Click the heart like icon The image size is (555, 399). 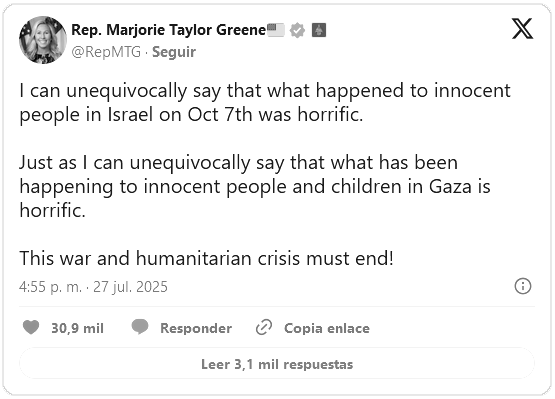point(31,327)
